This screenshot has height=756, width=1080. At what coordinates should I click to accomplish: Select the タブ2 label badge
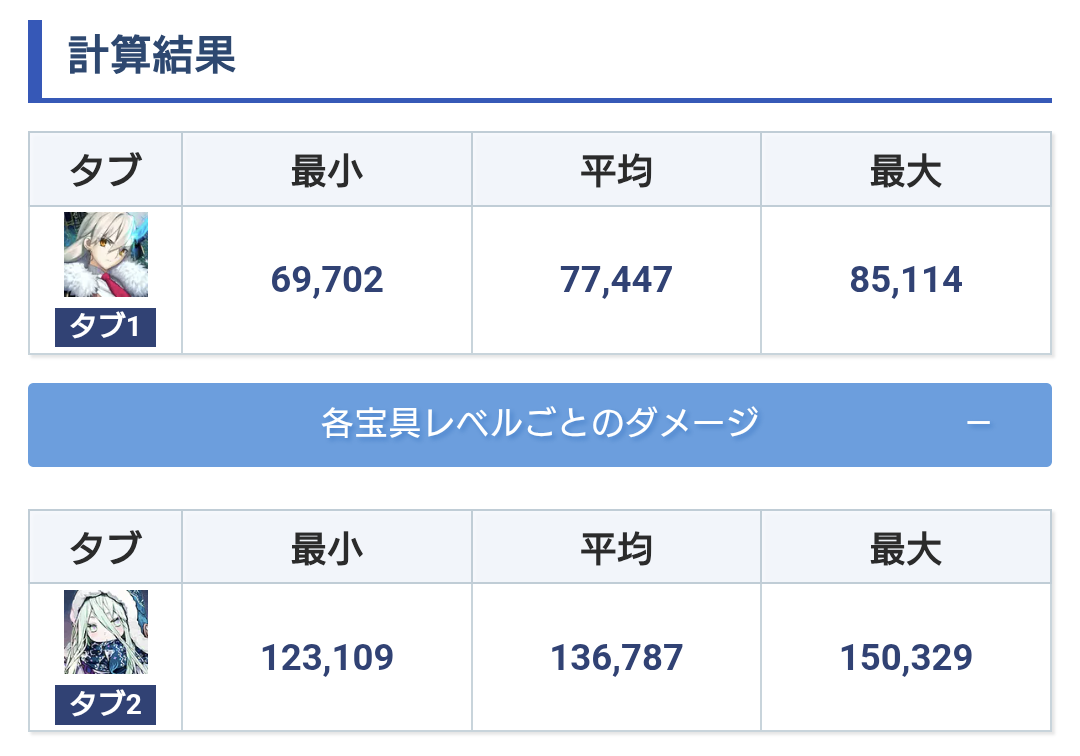[x=105, y=705]
